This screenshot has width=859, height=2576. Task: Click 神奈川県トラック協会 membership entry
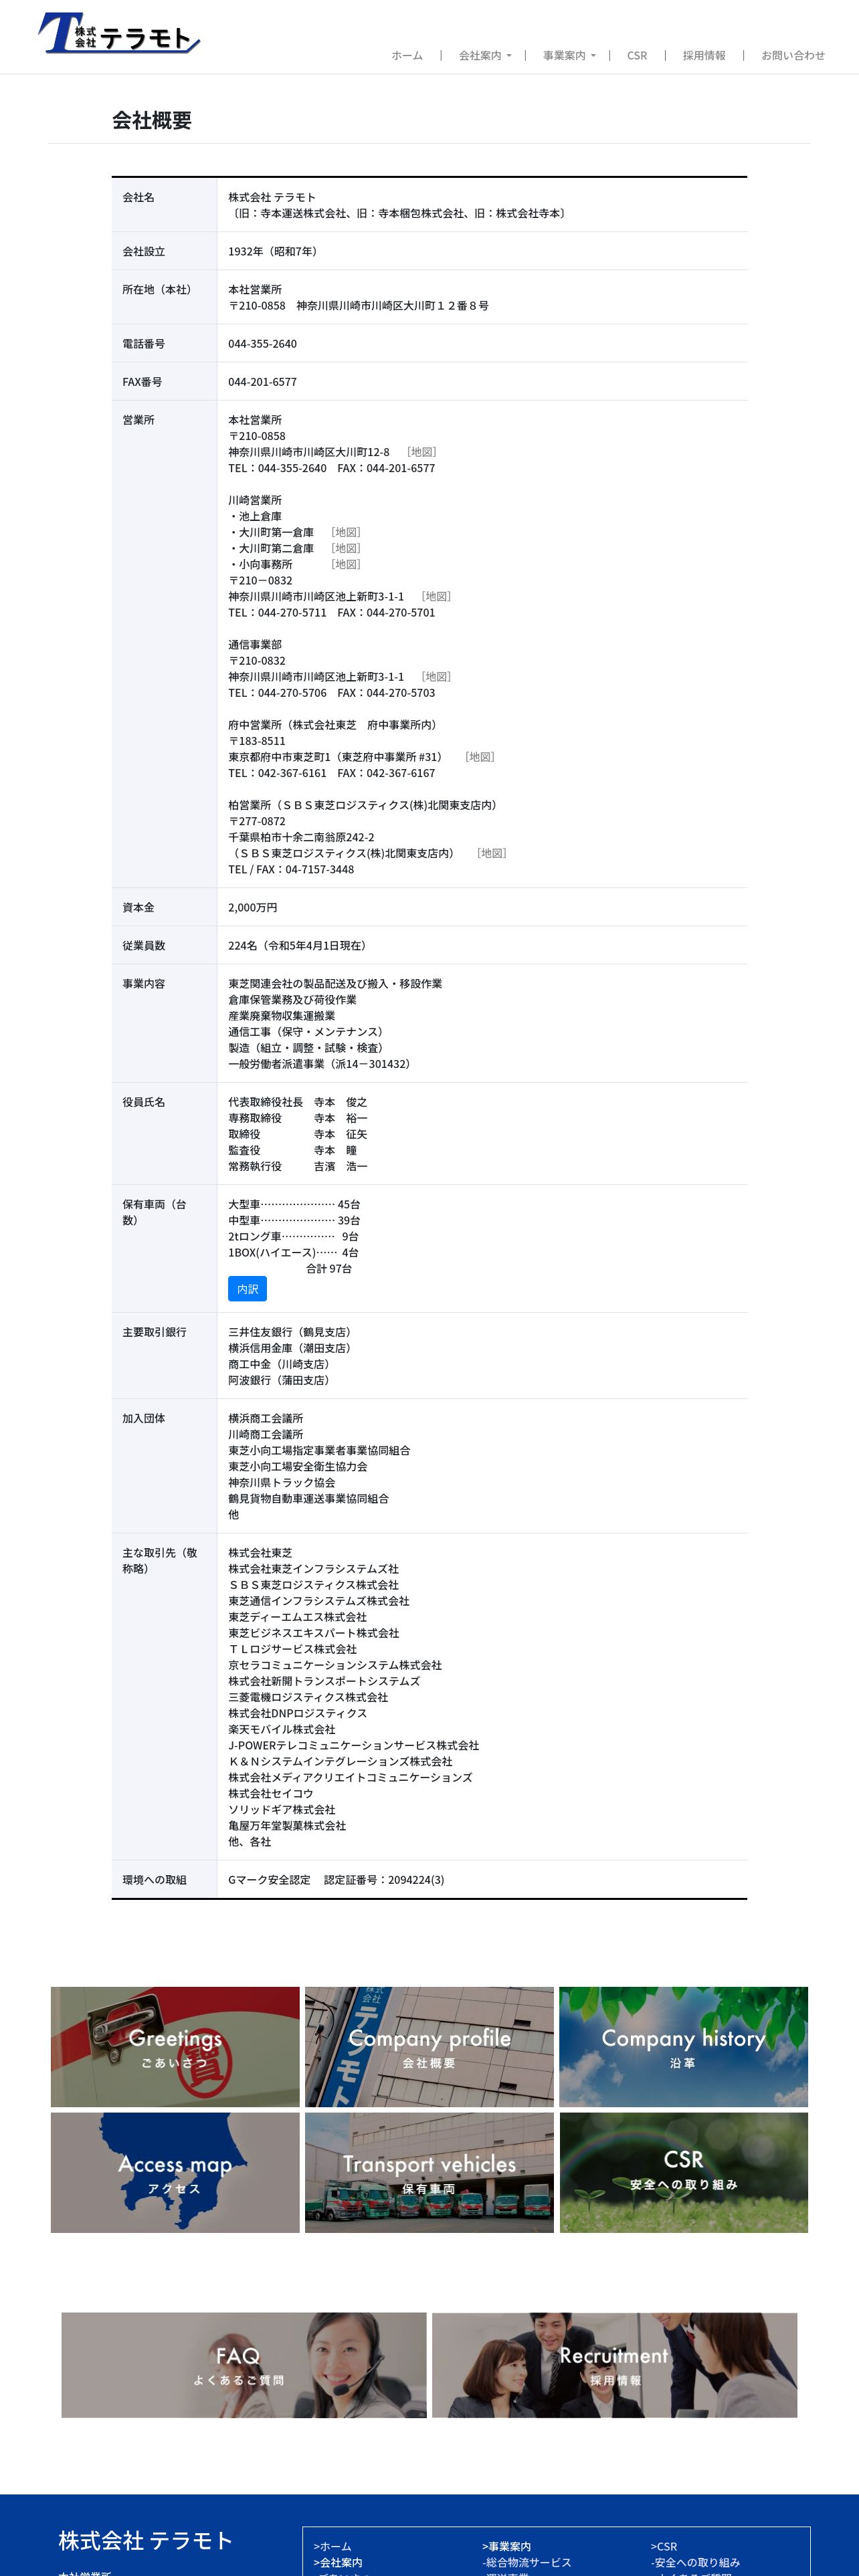(282, 1483)
